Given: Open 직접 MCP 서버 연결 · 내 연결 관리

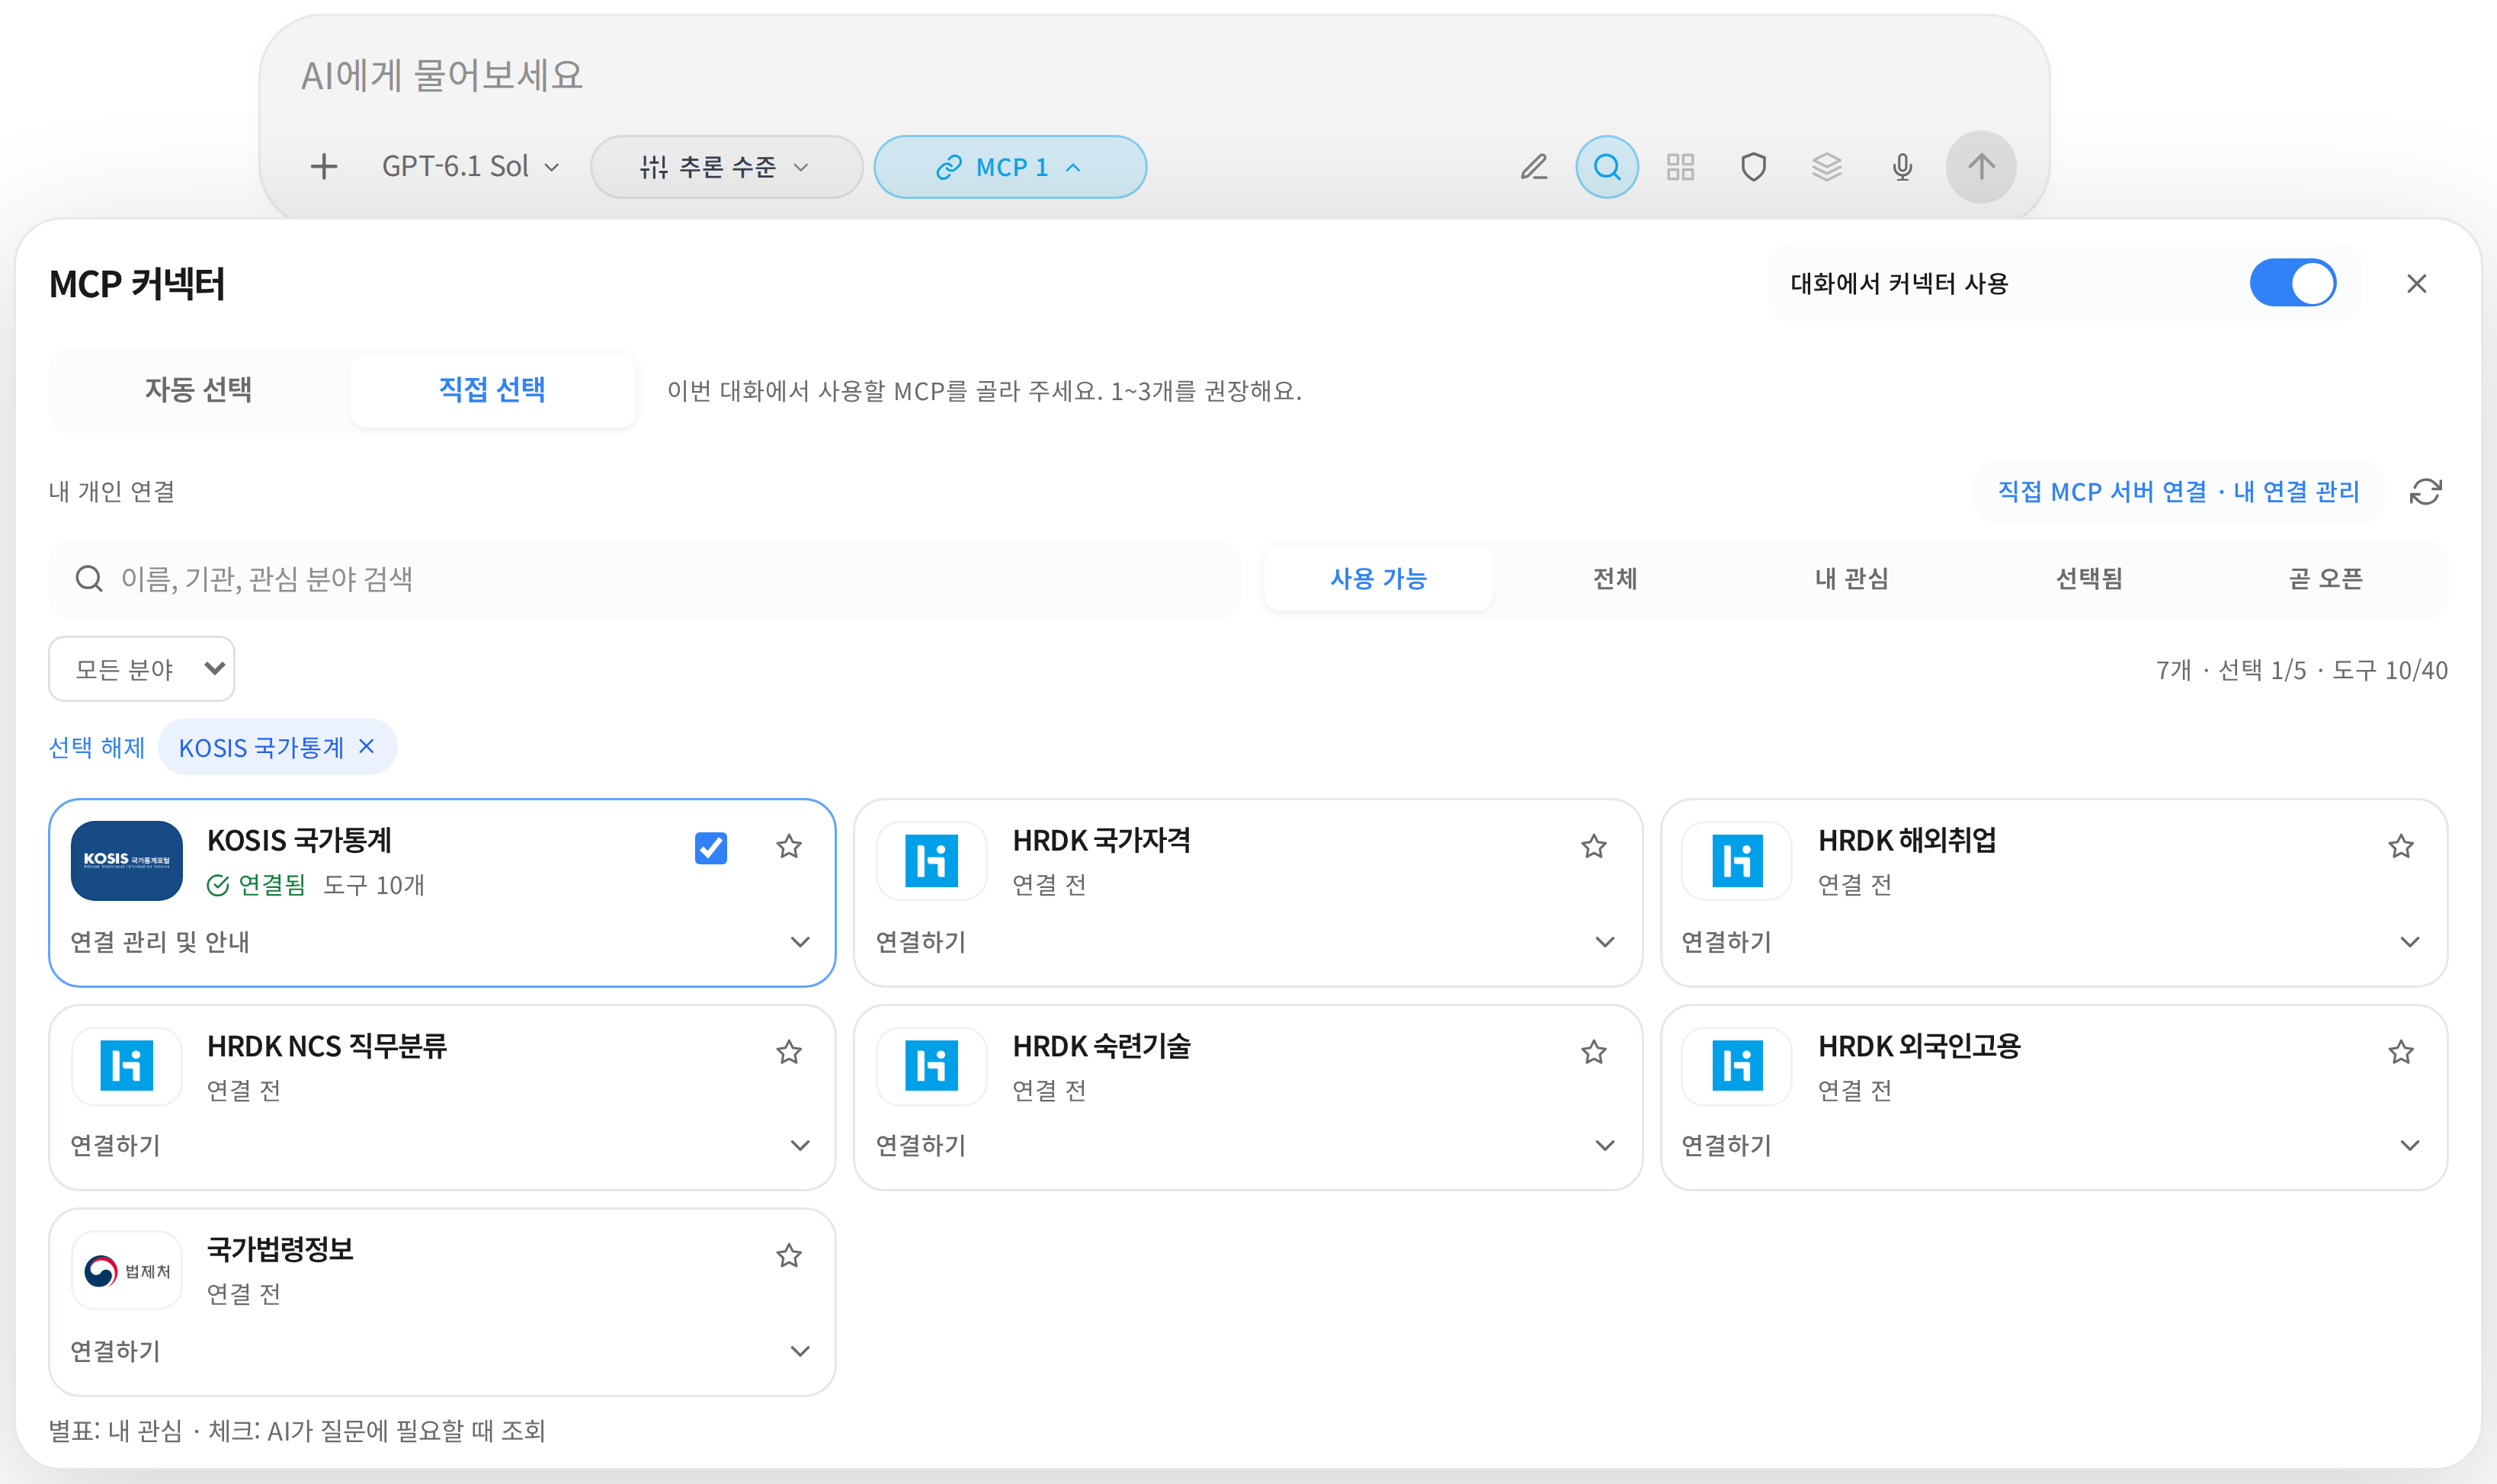Looking at the screenshot, I should (x=2178, y=492).
